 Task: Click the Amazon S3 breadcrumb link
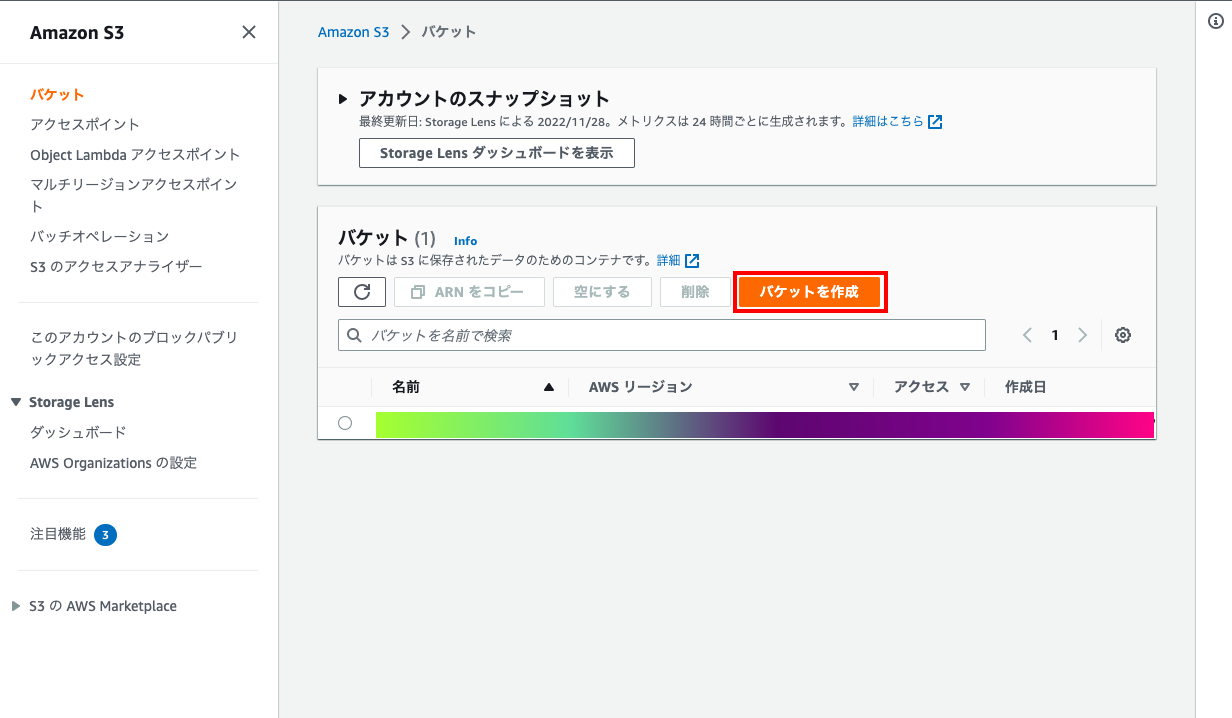[x=353, y=32]
